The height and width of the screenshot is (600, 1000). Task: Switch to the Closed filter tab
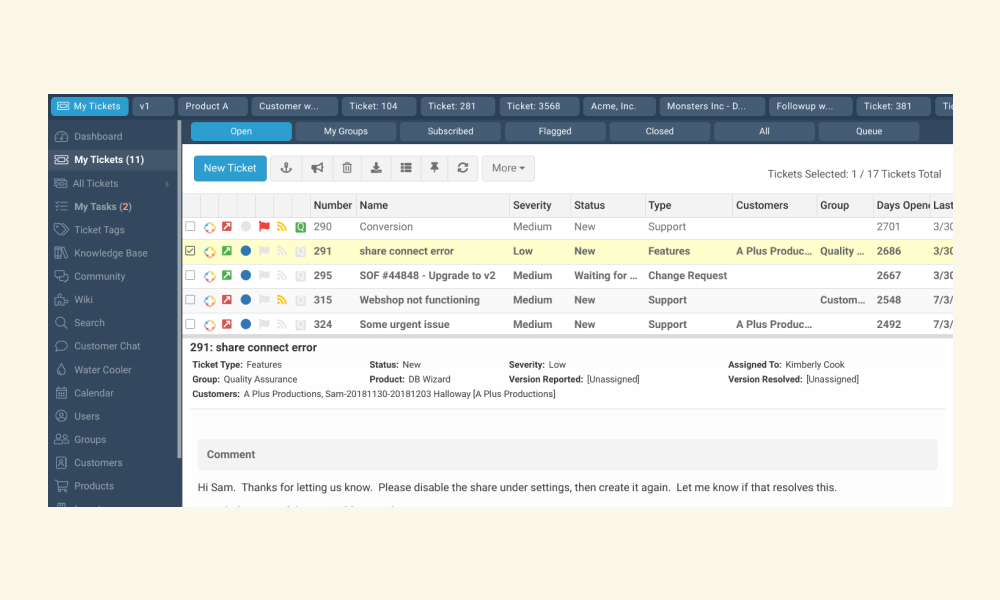pyautogui.click(x=659, y=131)
